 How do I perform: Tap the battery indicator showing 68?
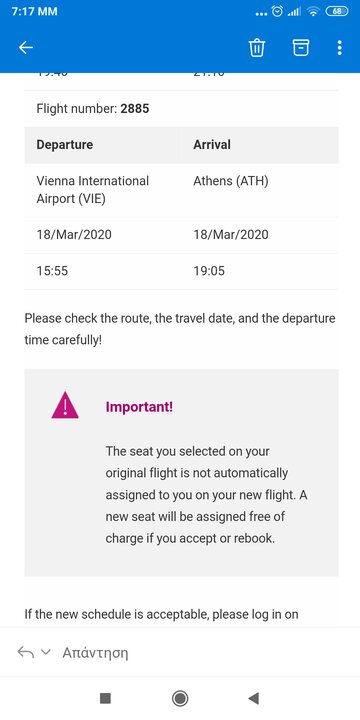pos(337,11)
